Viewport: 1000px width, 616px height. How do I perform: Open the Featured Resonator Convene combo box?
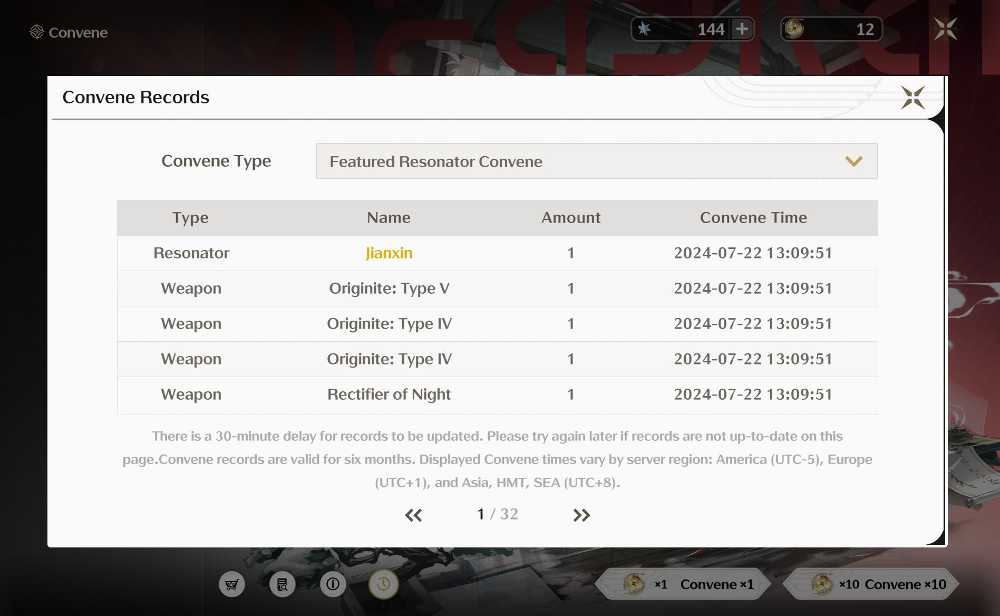[596, 161]
